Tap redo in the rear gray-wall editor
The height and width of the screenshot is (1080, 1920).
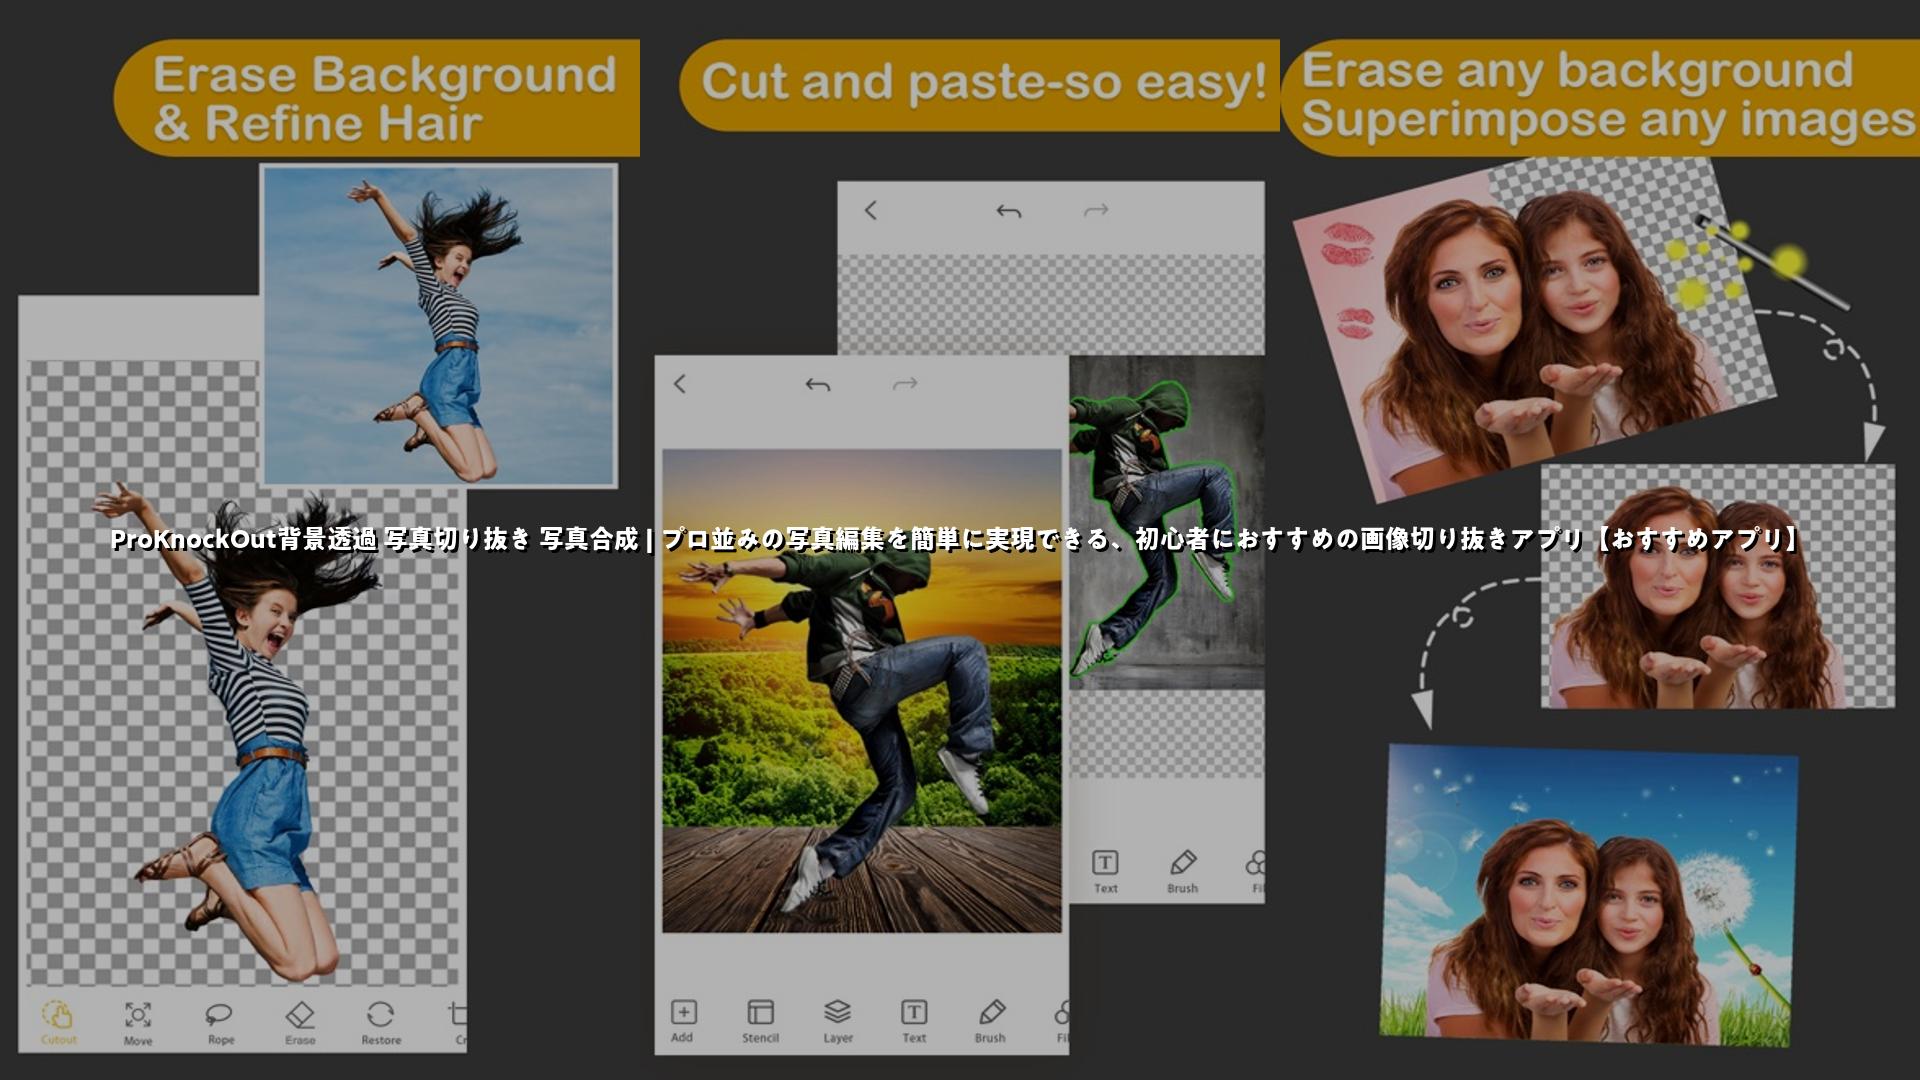1096,210
